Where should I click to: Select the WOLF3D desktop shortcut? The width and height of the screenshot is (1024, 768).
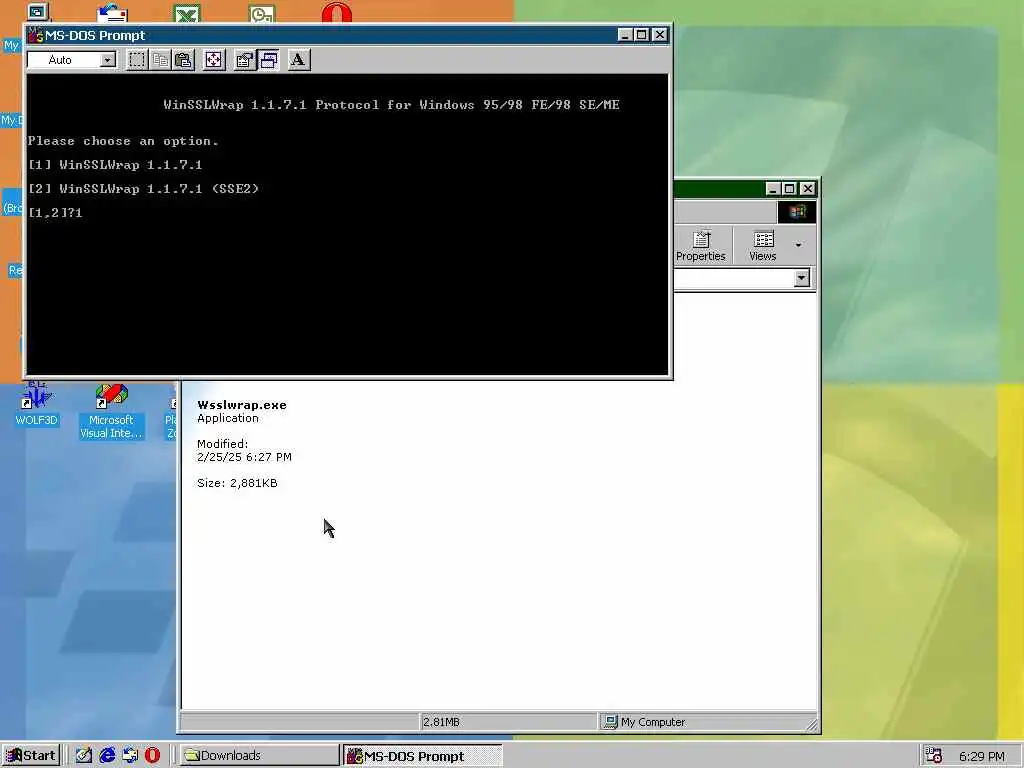37,405
